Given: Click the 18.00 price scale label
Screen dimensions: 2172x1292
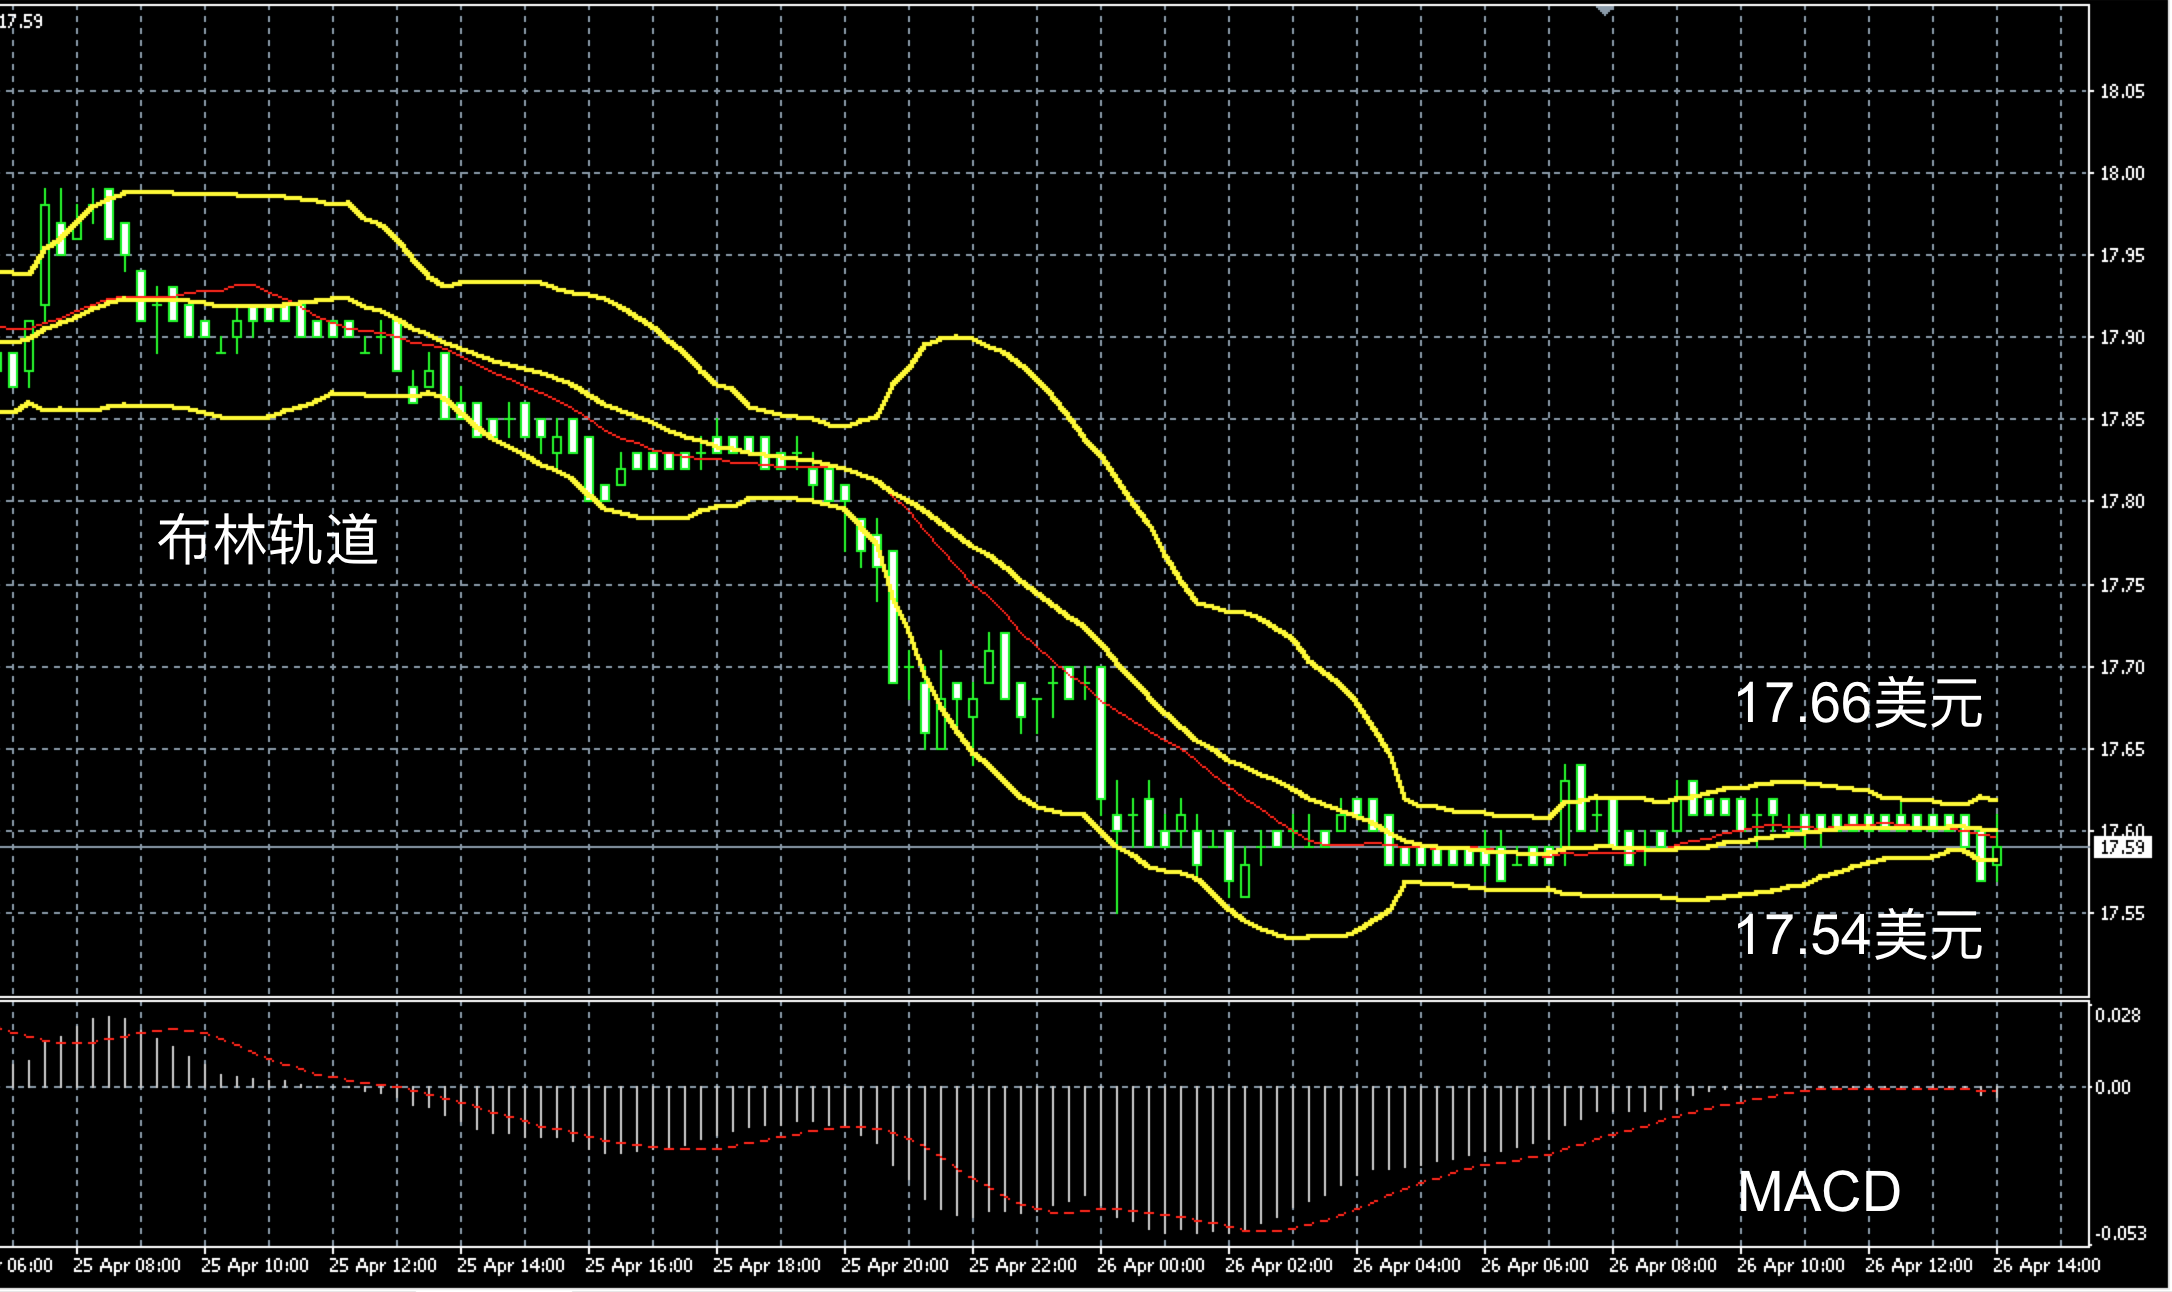Looking at the screenshot, I should coord(2121,174).
